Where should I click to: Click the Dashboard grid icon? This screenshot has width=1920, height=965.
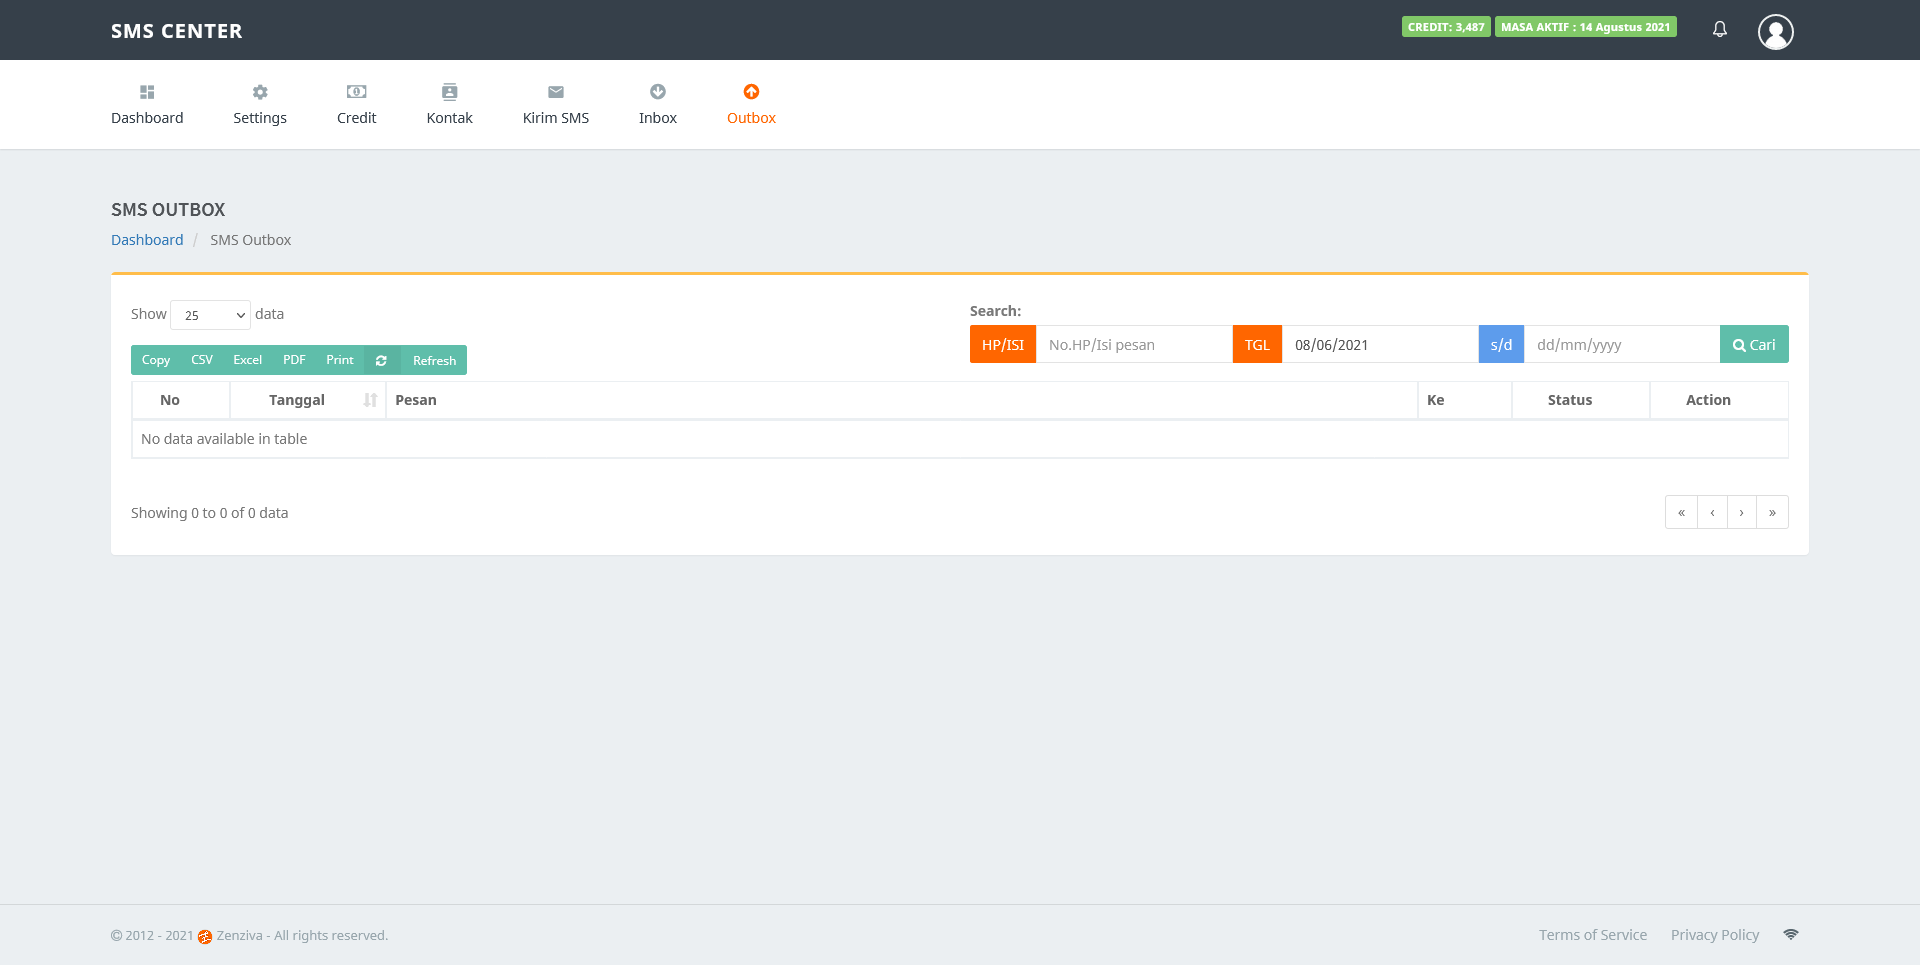147,92
